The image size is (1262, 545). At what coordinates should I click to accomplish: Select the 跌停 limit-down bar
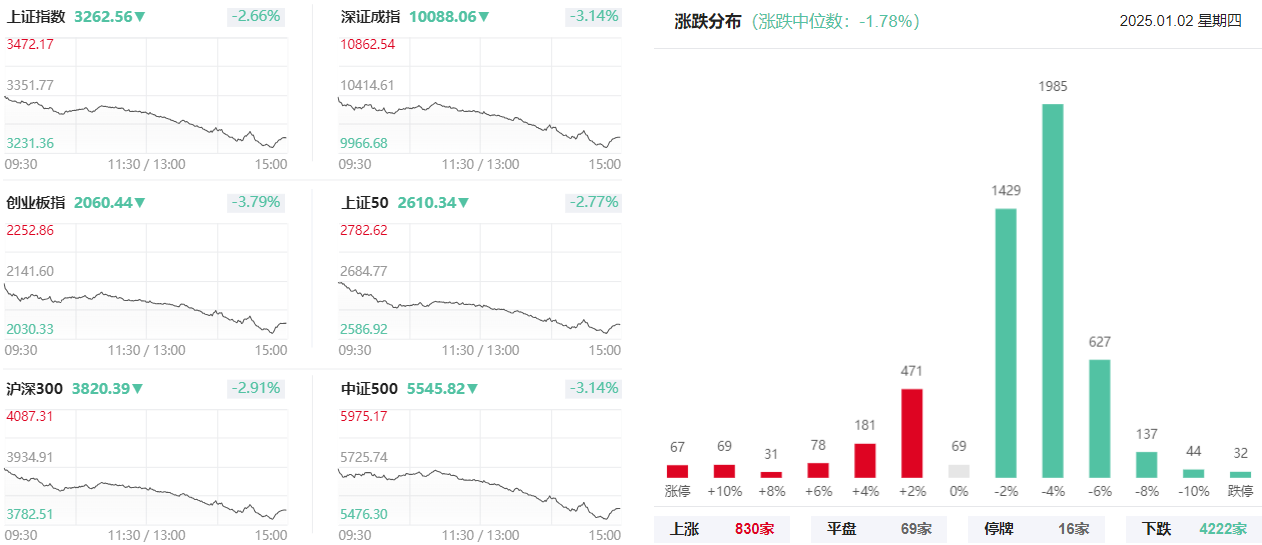point(1240,475)
